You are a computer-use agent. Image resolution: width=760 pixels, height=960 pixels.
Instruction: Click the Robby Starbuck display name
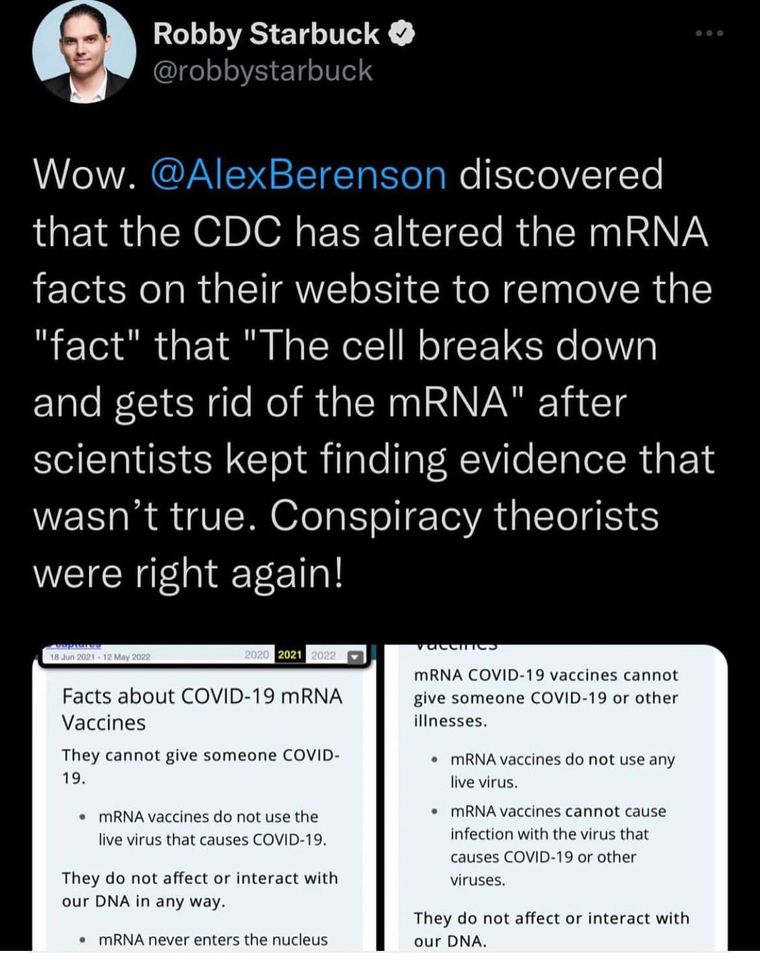pyautogui.click(x=266, y=34)
